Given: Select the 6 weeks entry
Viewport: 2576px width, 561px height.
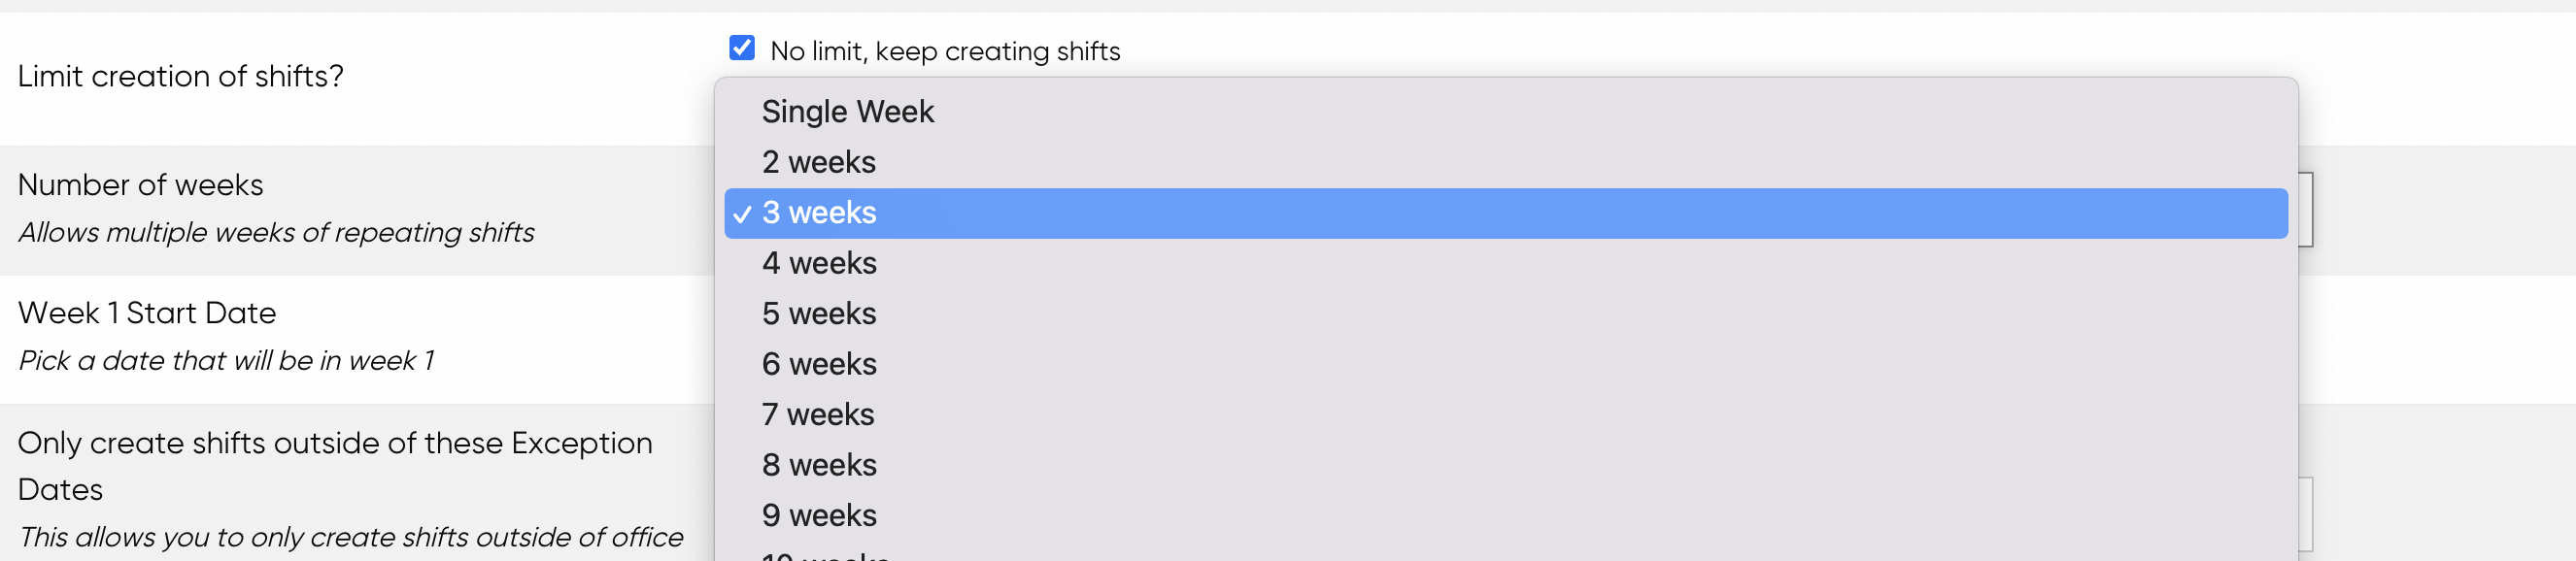Looking at the screenshot, I should click(1506, 364).
